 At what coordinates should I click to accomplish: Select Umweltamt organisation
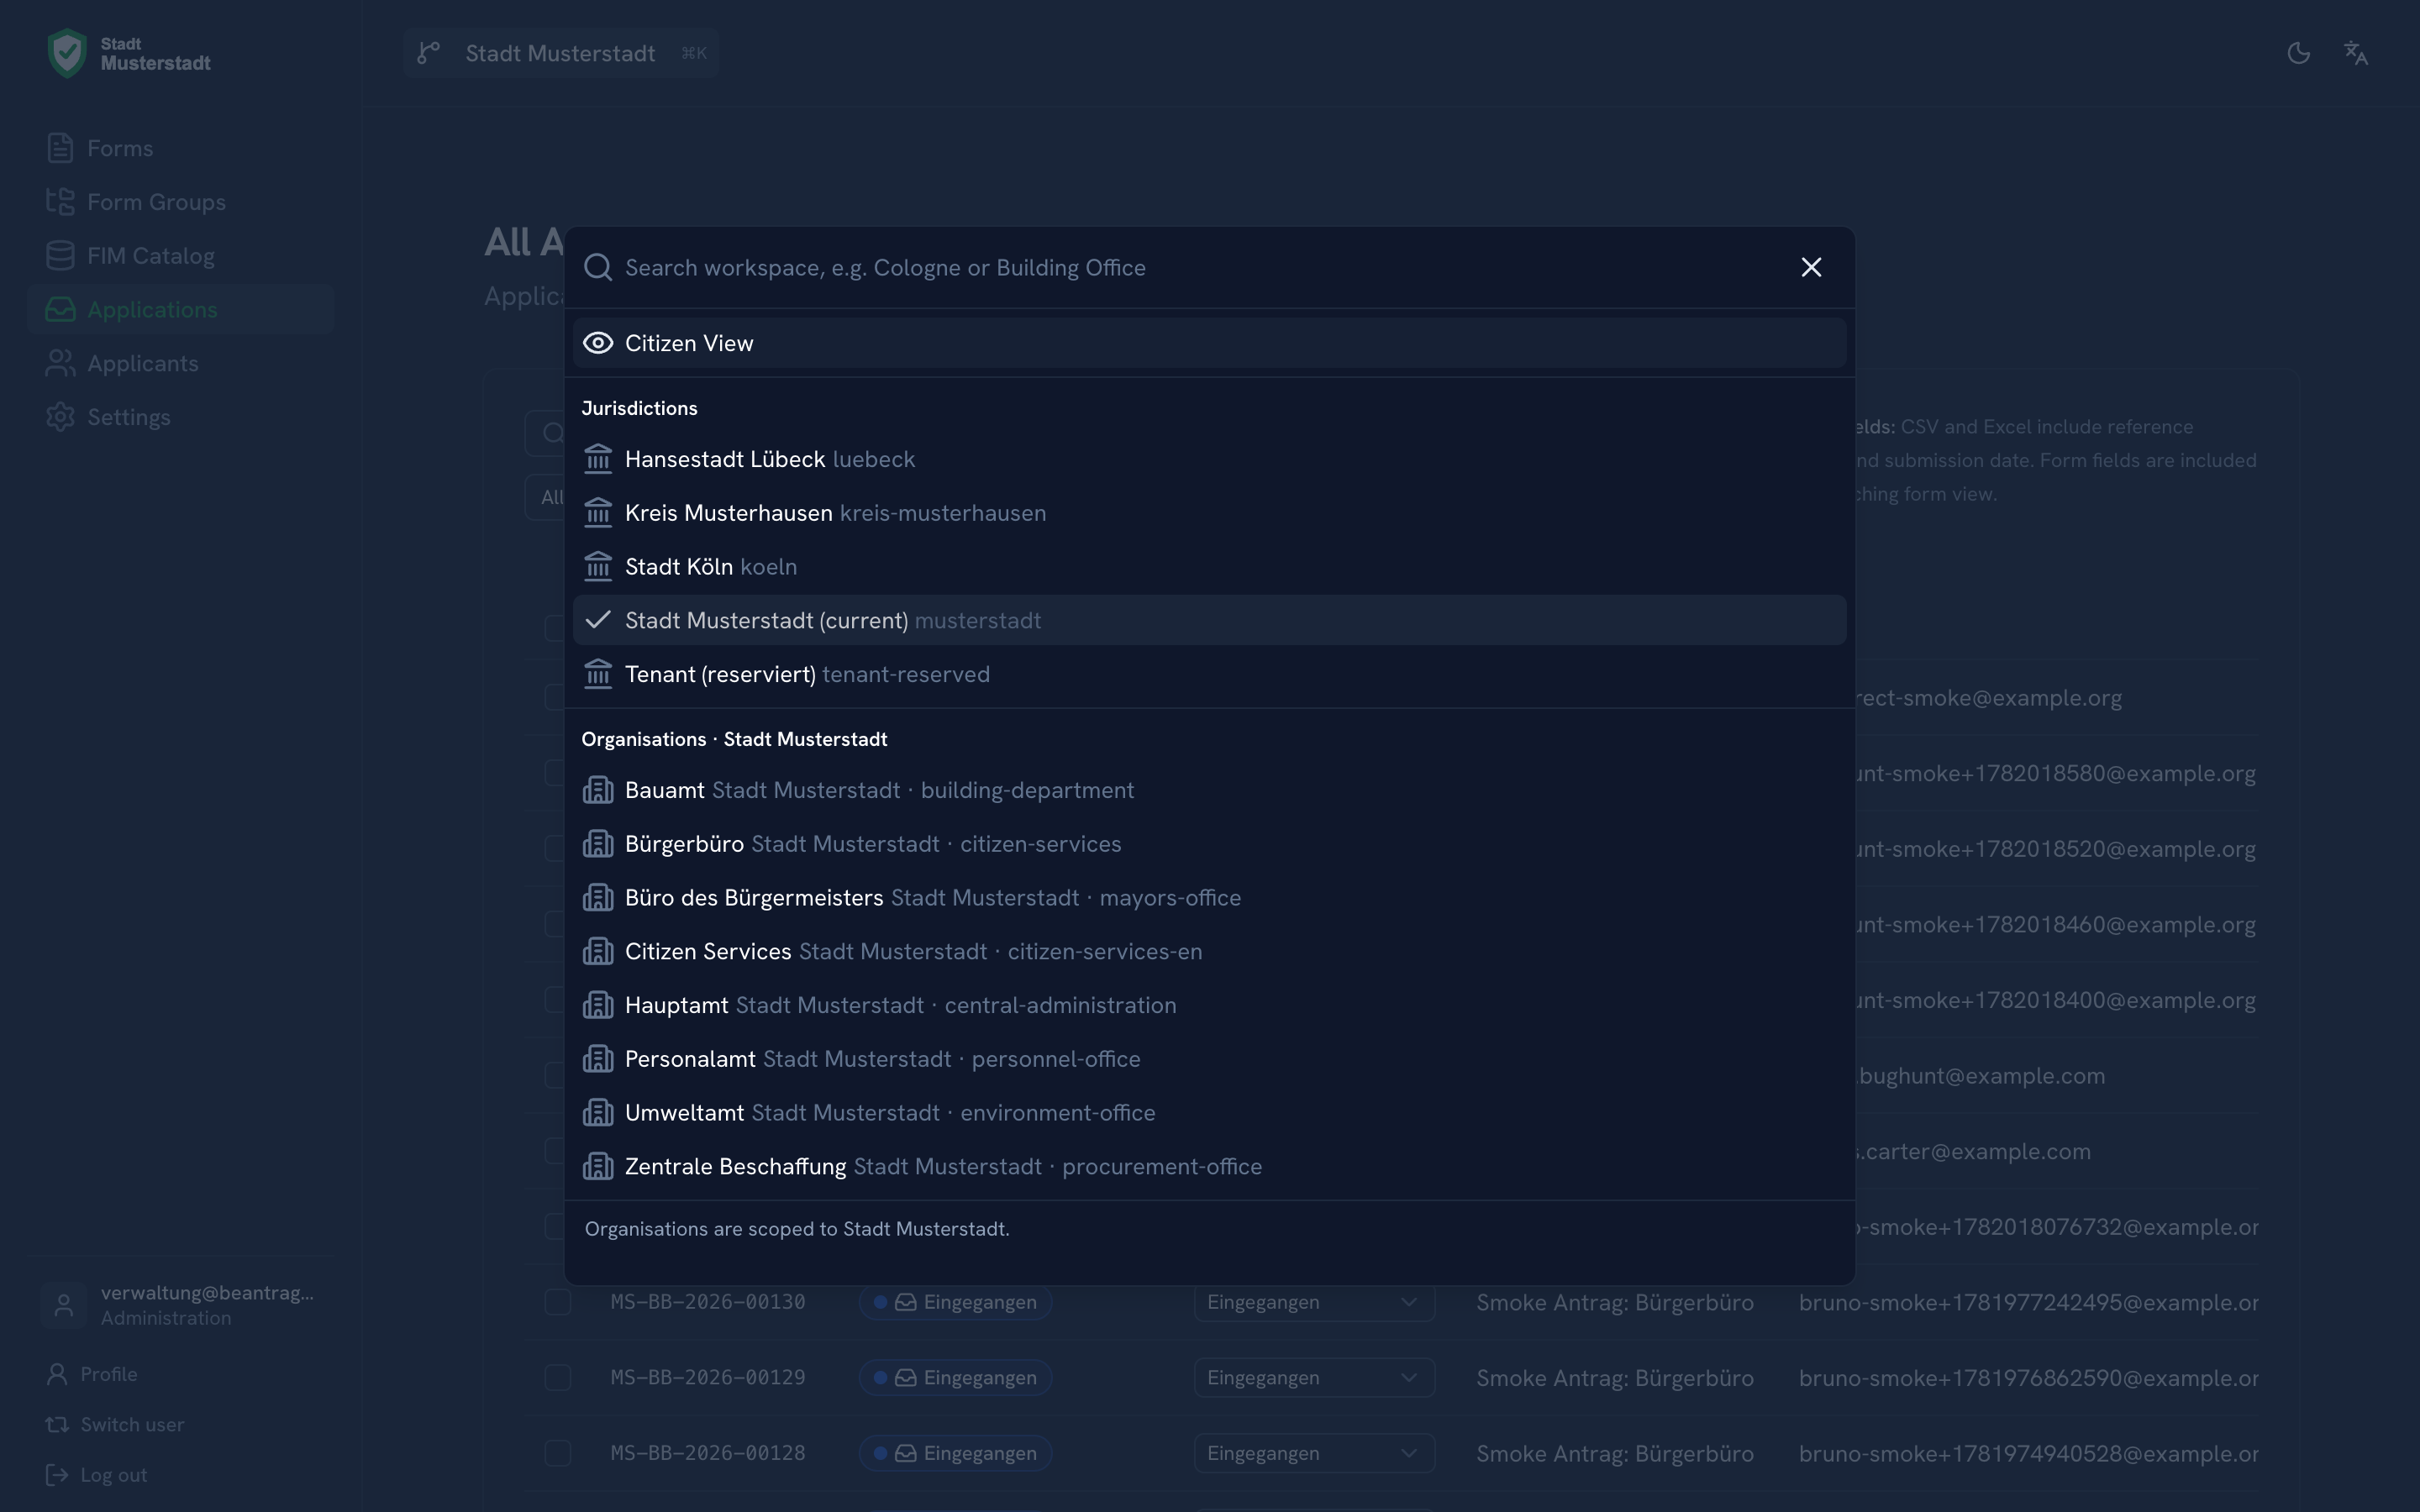coord(1209,1113)
